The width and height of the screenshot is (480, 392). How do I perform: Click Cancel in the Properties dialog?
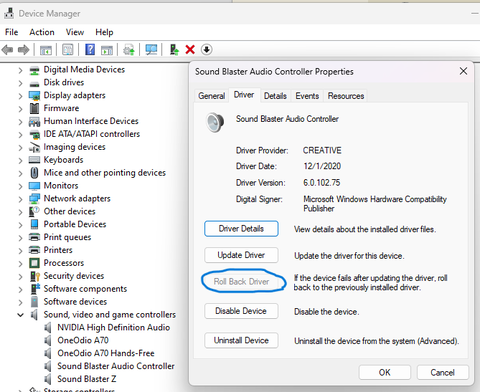click(443, 372)
